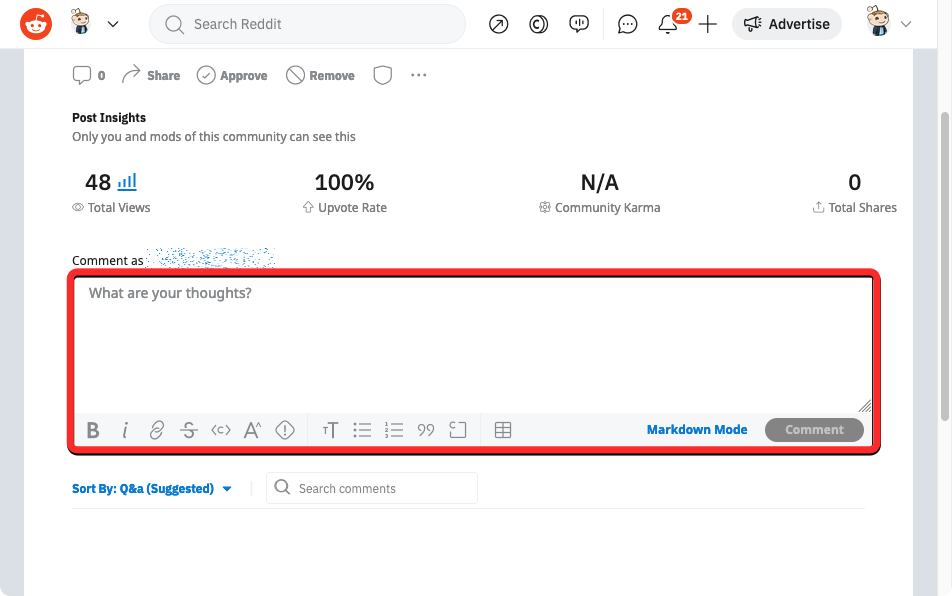Switch to Markdown Mode
The height and width of the screenshot is (596, 952).
[x=696, y=430]
